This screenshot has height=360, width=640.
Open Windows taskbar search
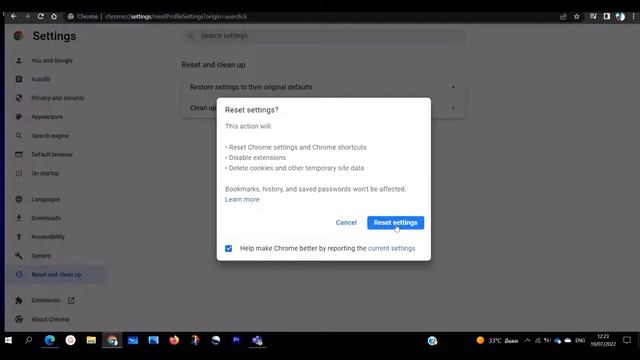tap(28, 340)
